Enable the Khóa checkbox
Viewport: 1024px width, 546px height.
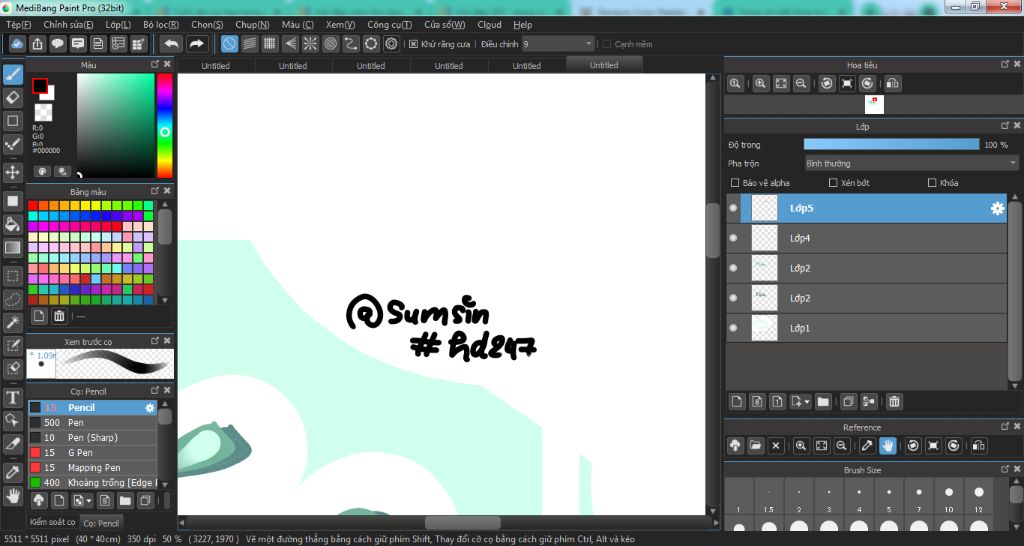[932, 183]
